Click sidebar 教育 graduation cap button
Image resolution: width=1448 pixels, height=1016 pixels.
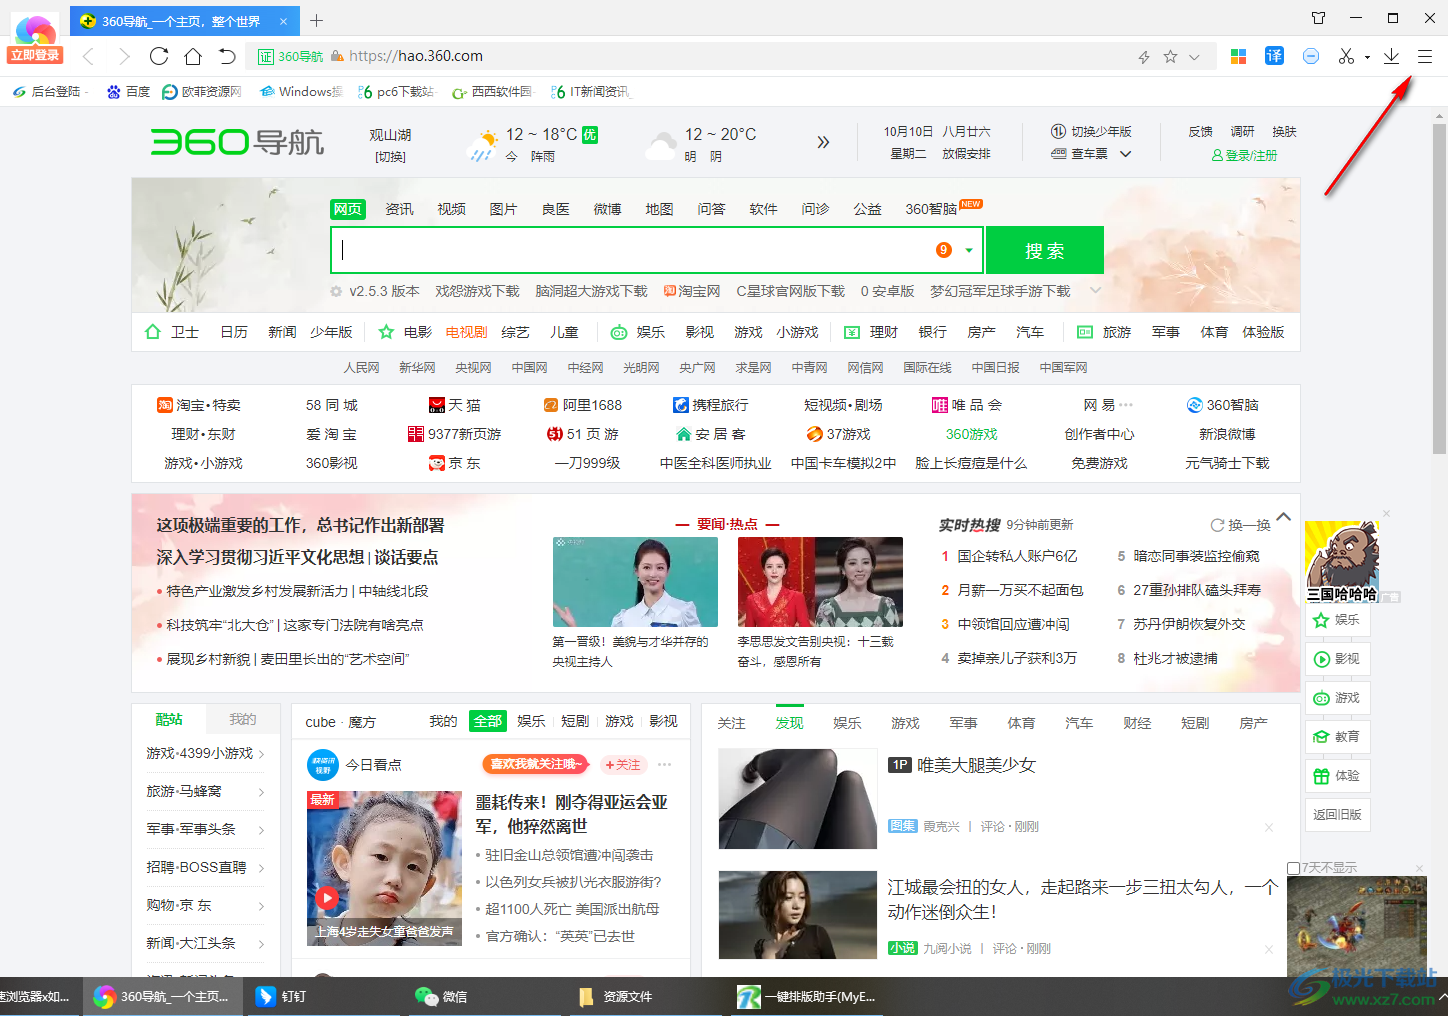(x=1337, y=737)
